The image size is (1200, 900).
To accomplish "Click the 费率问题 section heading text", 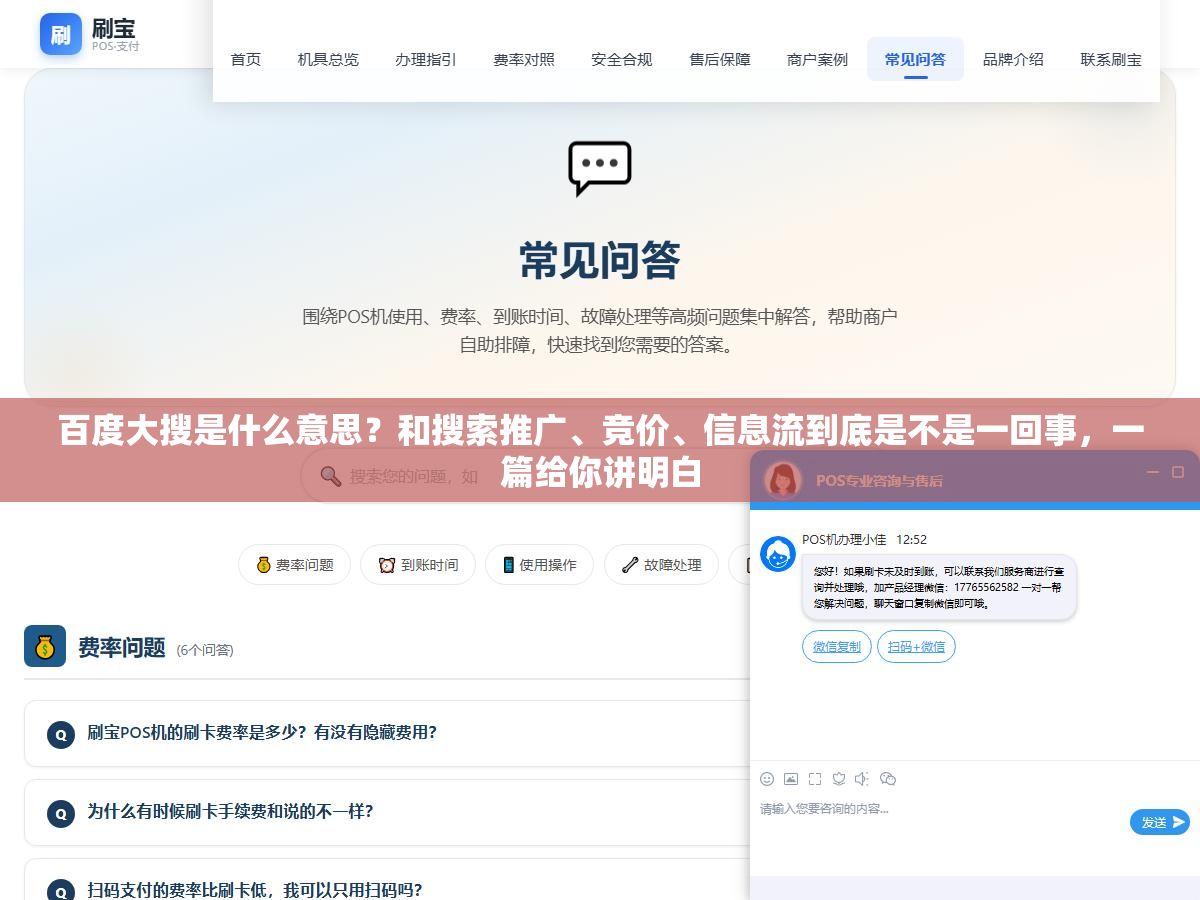I will coord(122,647).
